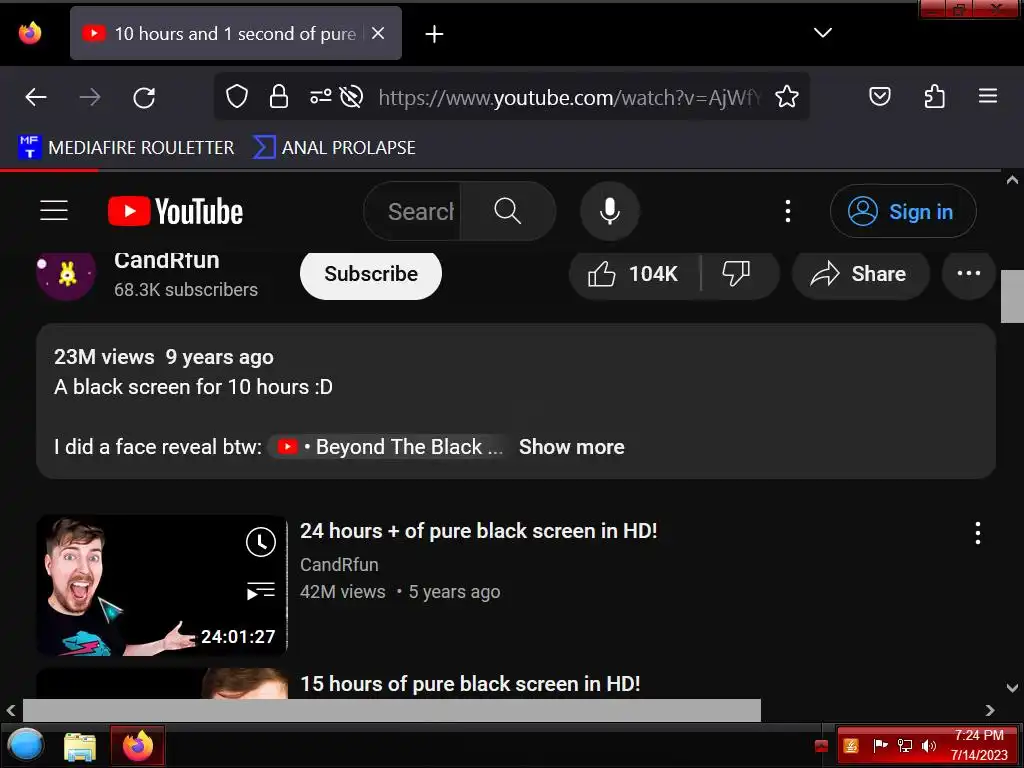Search with your voice microphone button
Screen dimensions: 1024x768
point(609,211)
